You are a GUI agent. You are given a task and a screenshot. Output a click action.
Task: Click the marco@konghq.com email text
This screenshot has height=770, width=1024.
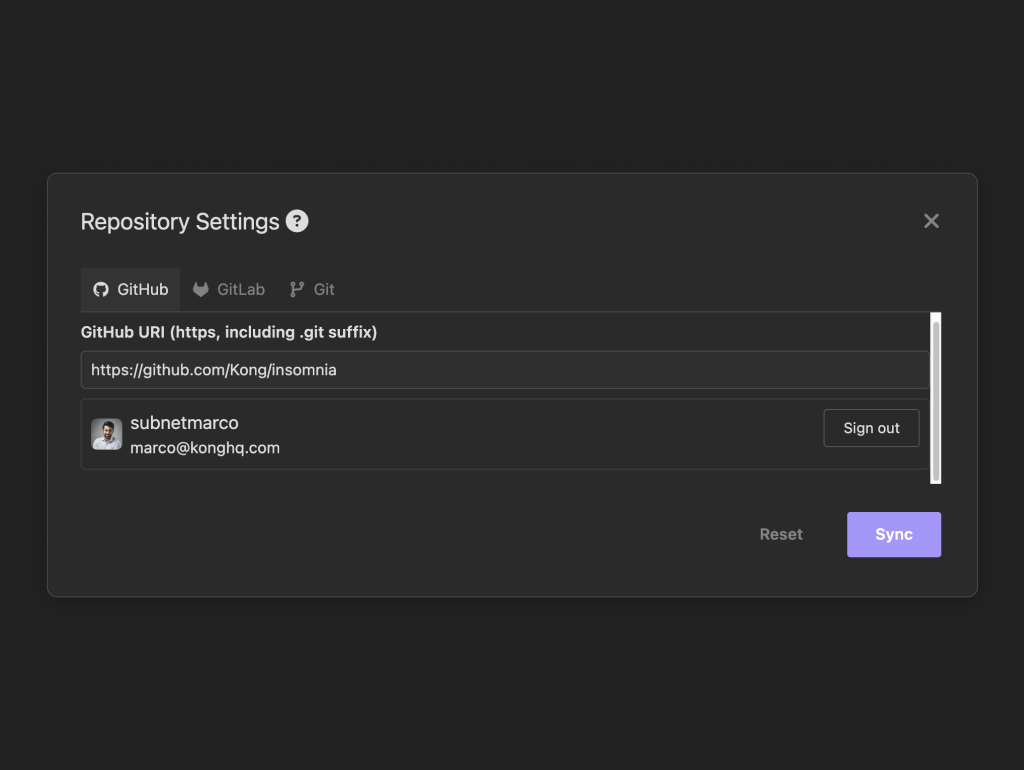point(205,448)
